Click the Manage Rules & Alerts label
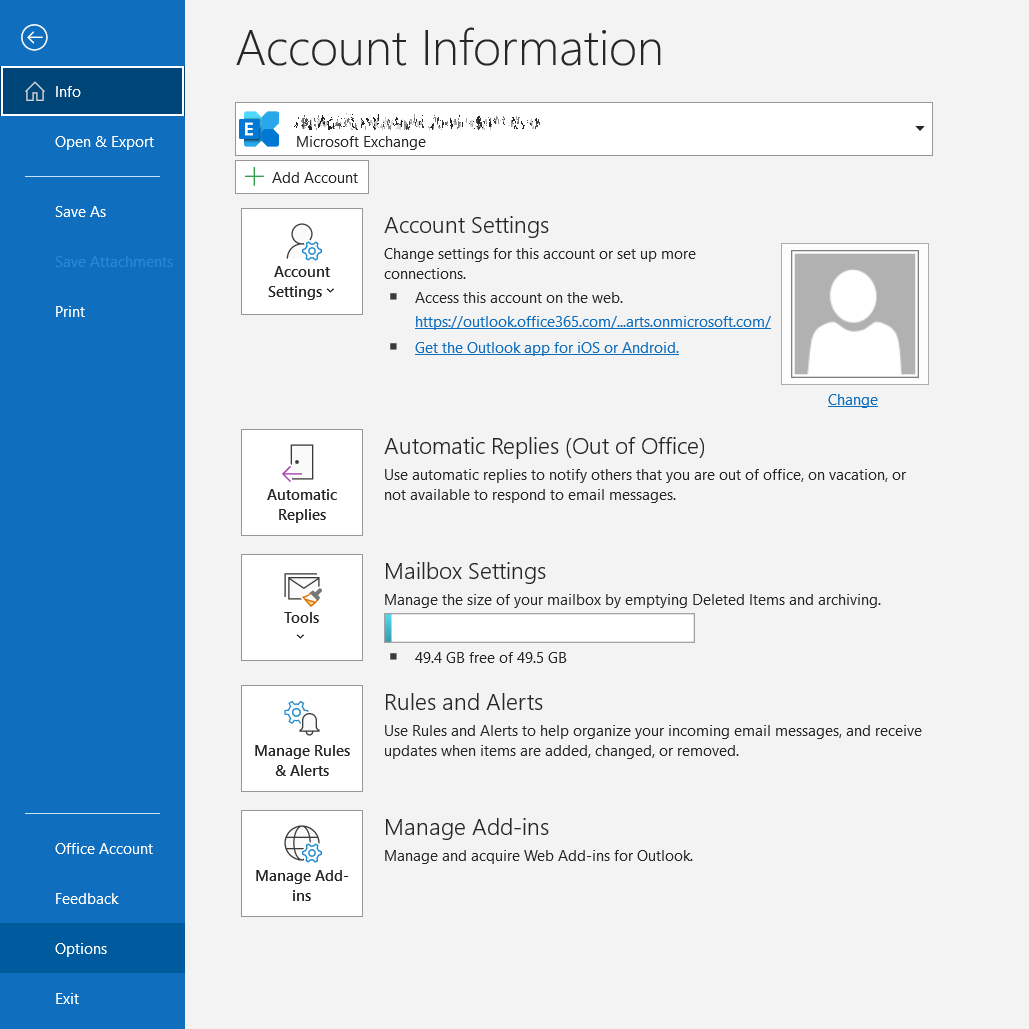This screenshot has height=1029, width=1029. coord(302,761)
